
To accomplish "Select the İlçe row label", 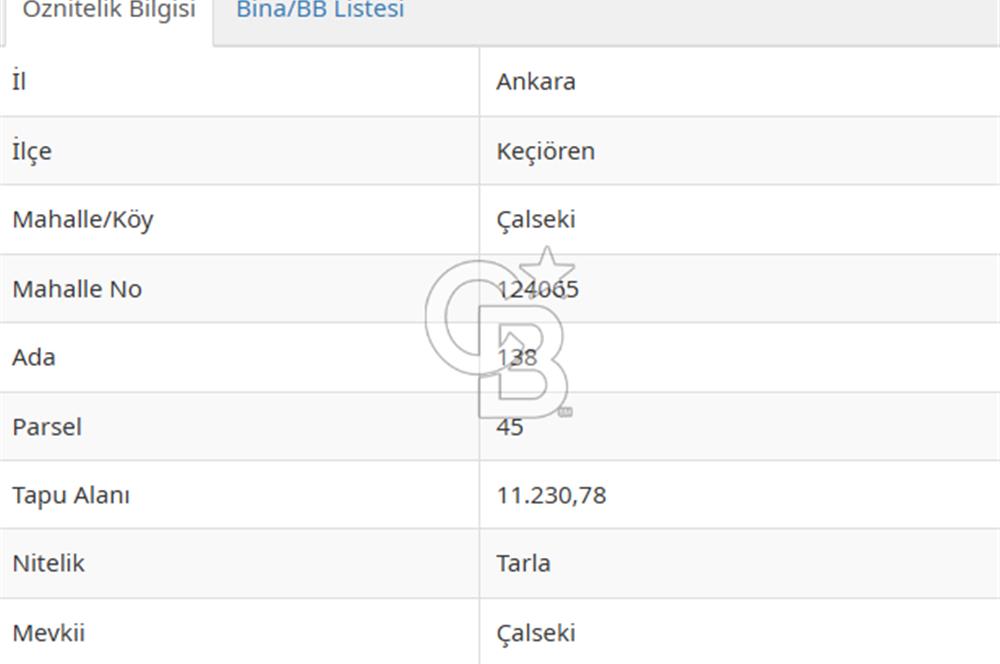I will (32, 151).
